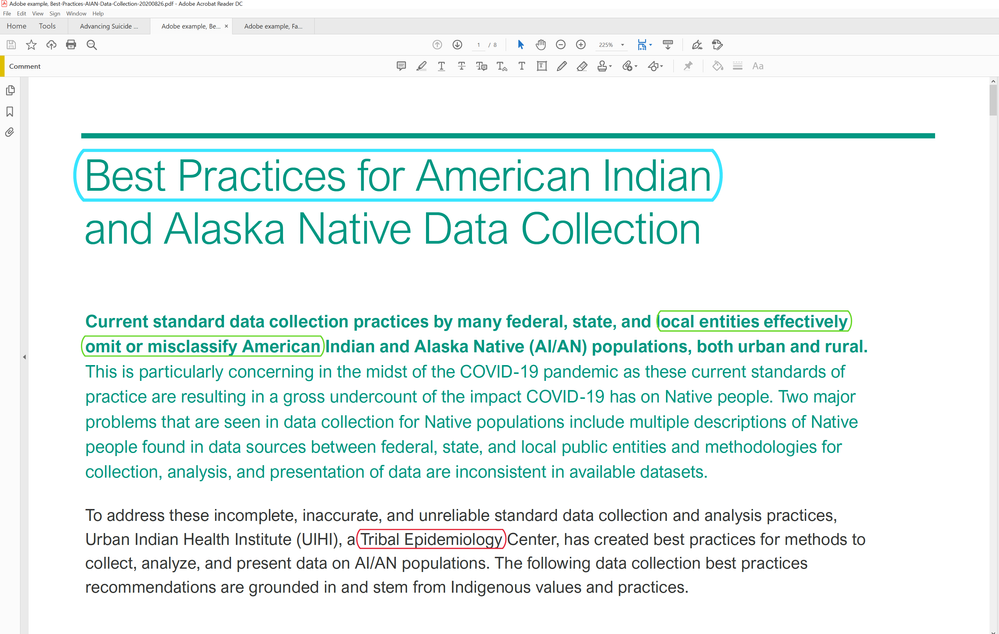Select the Replace text note tool
The image size is (999, 634).
[482, 66]
